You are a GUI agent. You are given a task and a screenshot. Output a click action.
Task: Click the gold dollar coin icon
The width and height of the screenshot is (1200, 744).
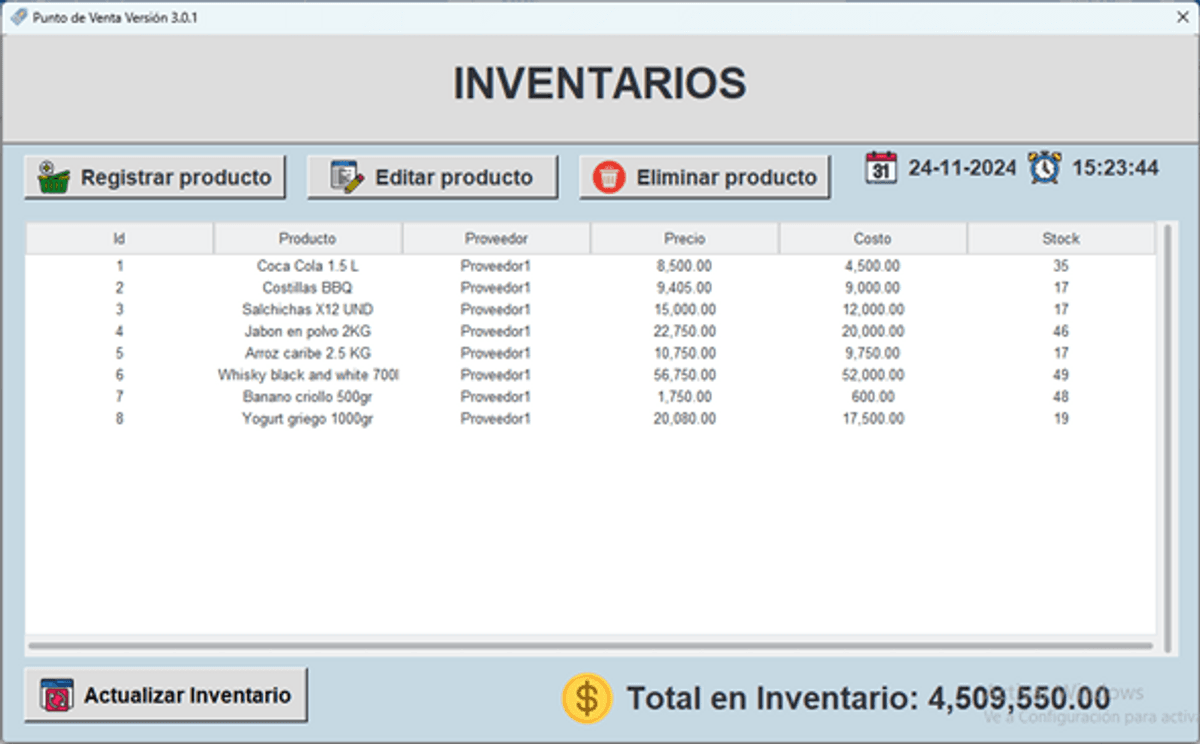pos(587,697)
